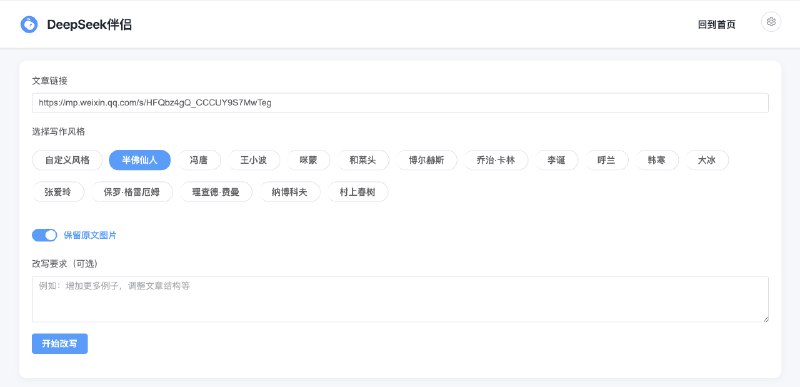Open the settings gear icon
This screenshot has width=800, height=387.
[x=771, y=22]
